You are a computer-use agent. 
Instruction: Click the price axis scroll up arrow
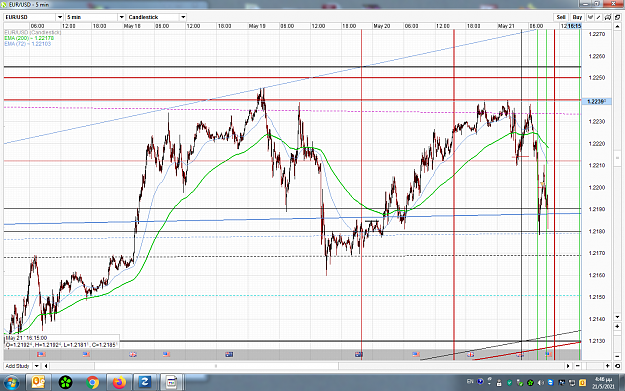tap(617, 26)
